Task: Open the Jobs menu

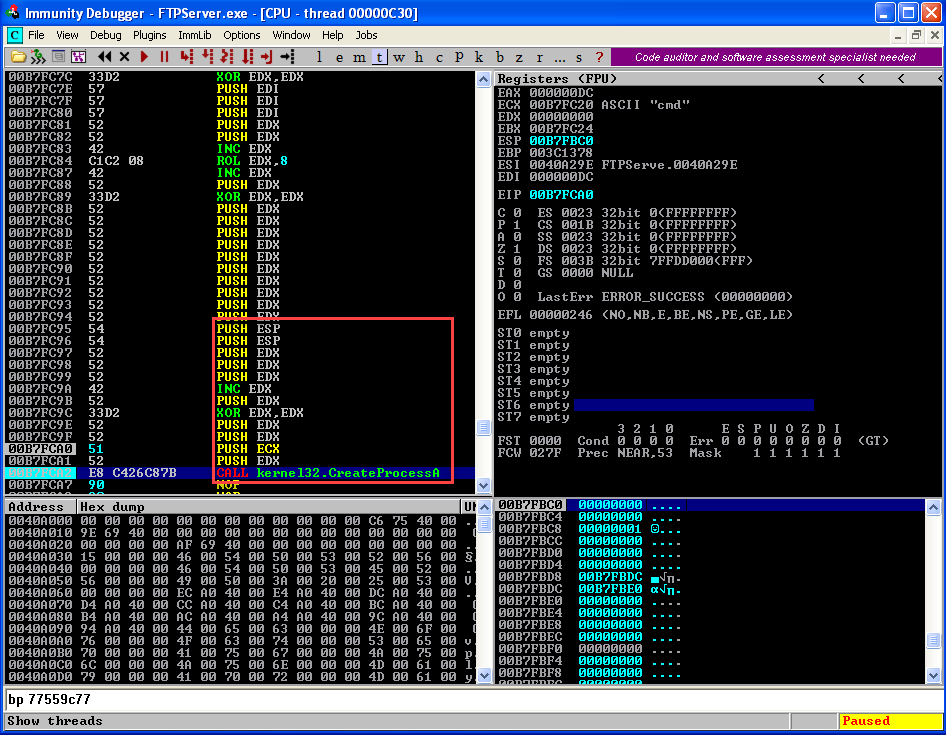Action: click(x=366, y=35)
